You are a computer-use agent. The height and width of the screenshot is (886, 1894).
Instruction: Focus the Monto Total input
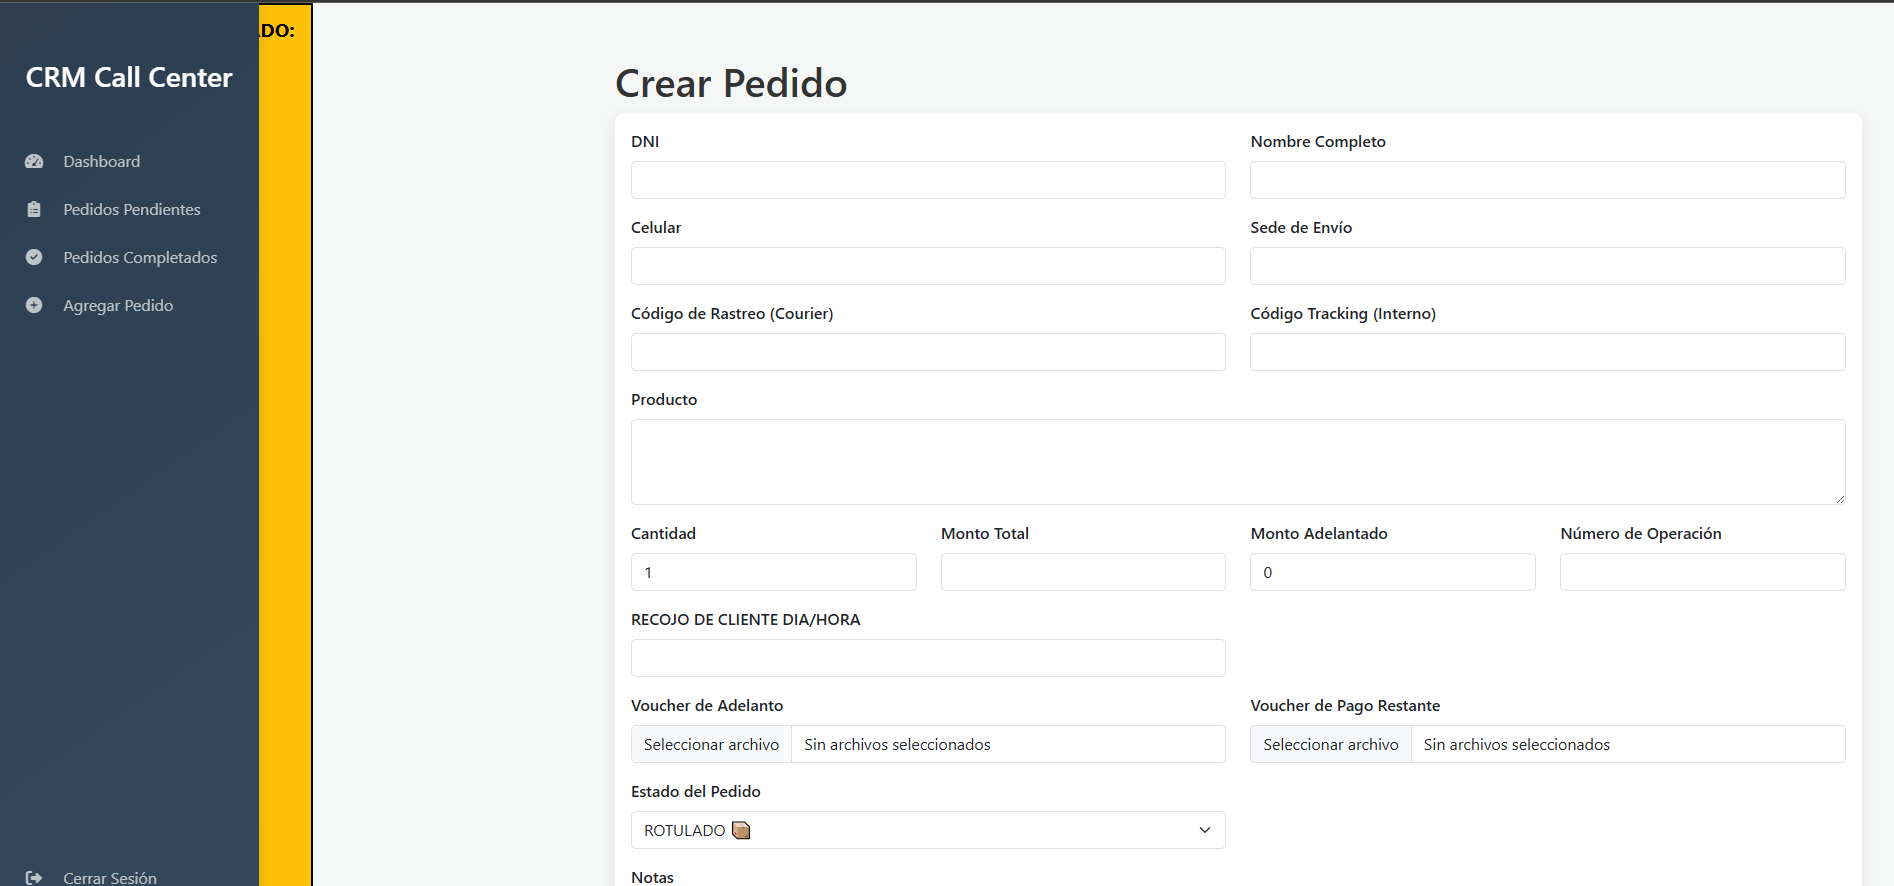1082,572
